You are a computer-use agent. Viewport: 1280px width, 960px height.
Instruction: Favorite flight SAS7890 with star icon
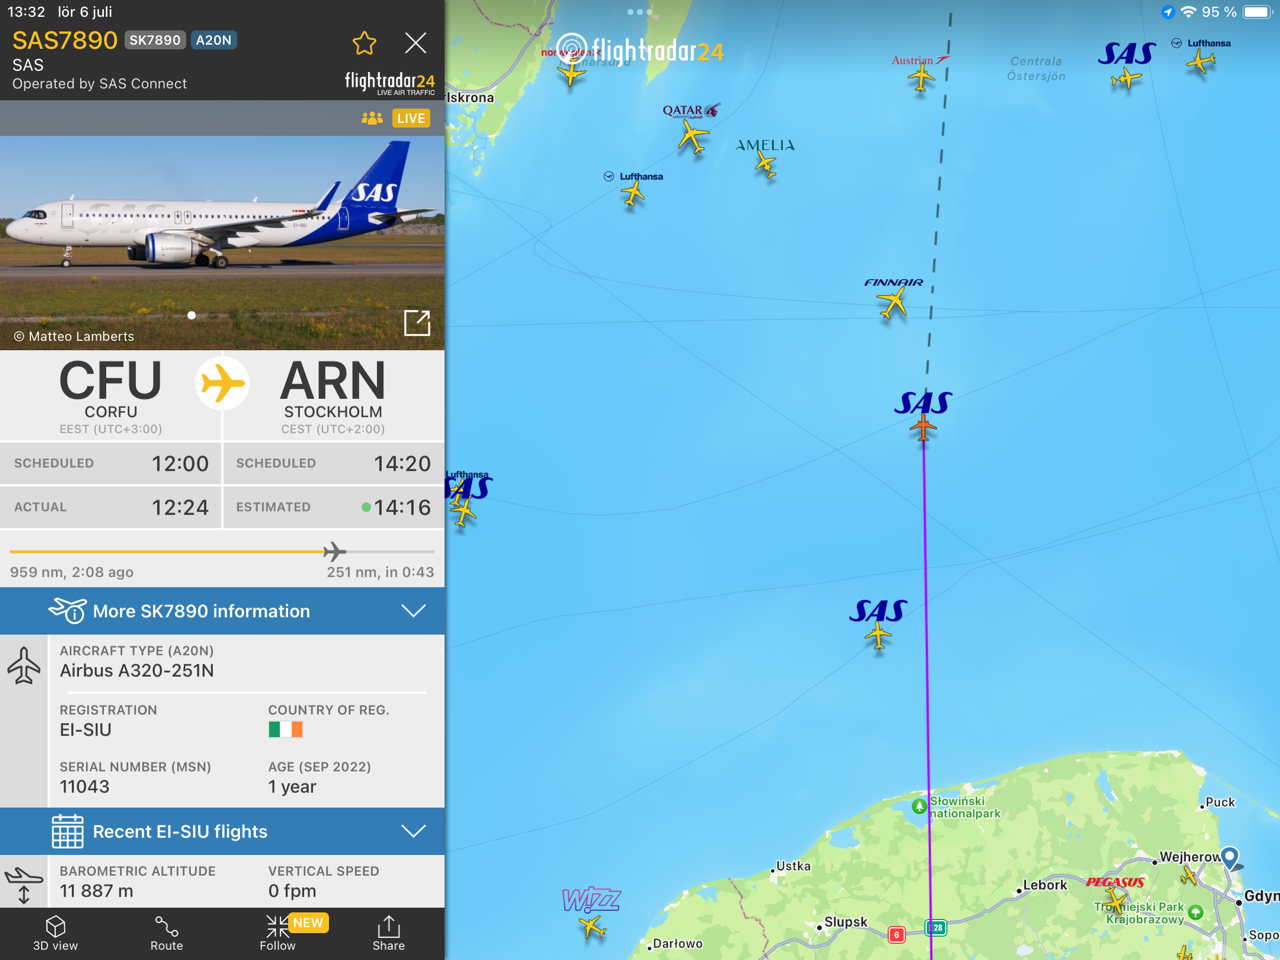365,43
